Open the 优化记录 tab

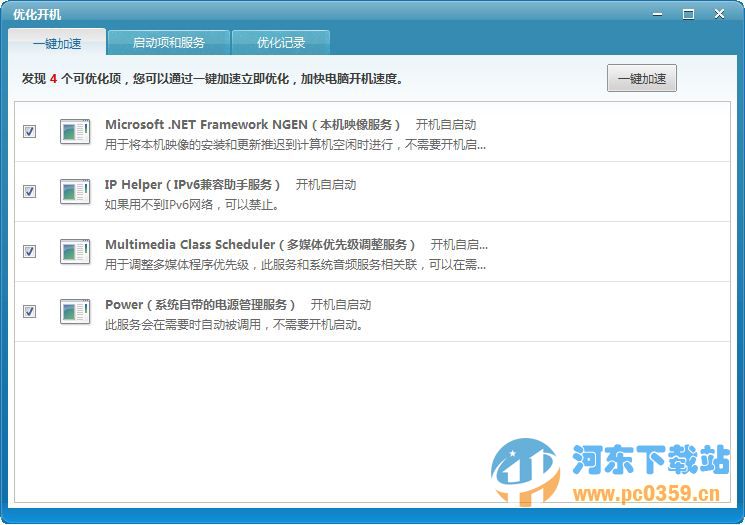281,43
